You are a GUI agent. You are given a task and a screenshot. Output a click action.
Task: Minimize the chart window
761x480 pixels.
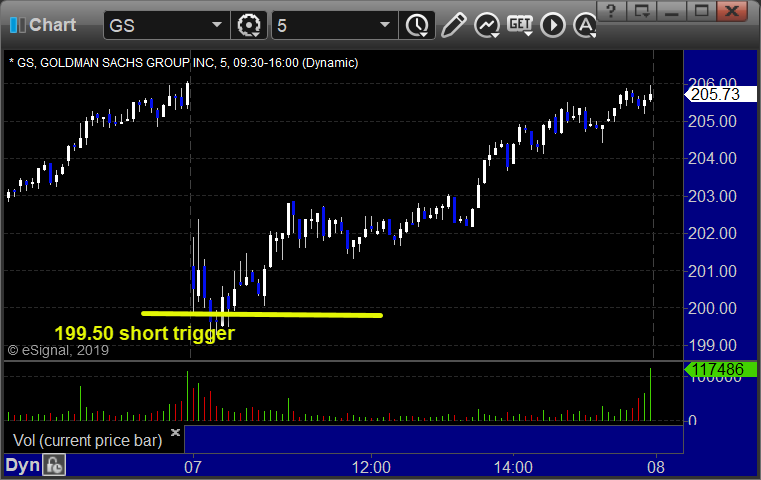tap(672, 11)
